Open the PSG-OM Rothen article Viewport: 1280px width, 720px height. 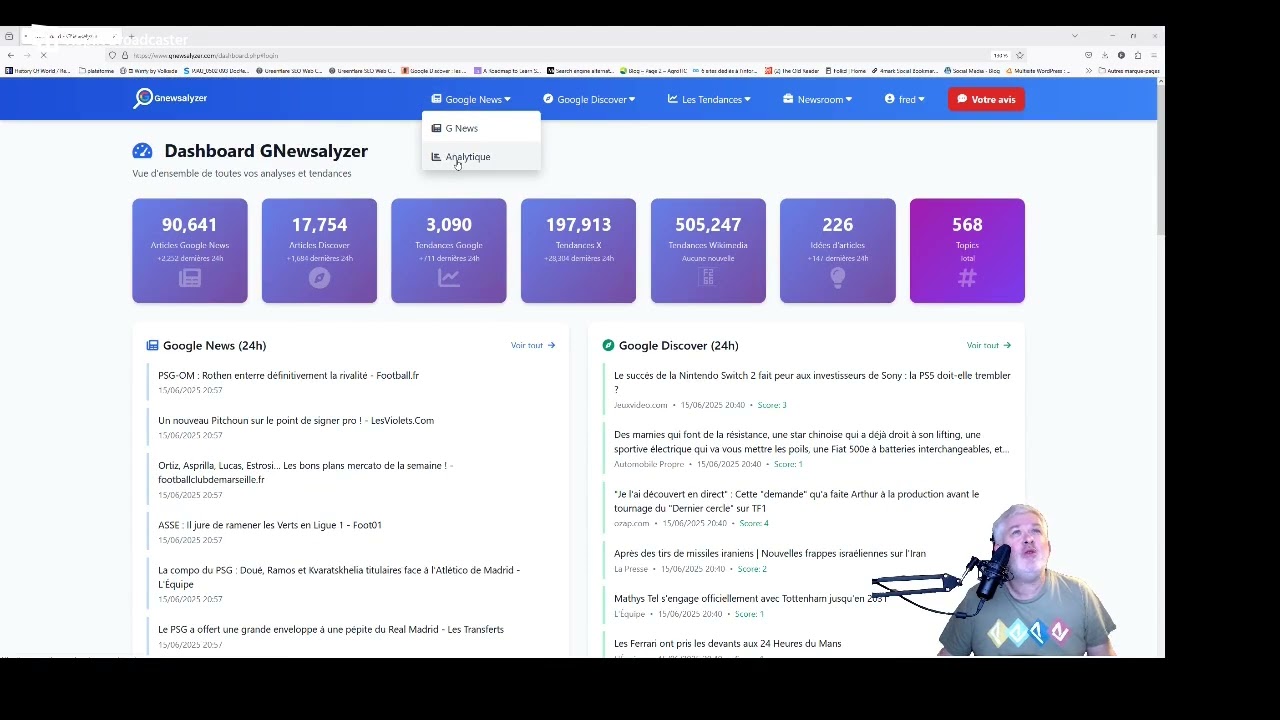click(288, 375)
